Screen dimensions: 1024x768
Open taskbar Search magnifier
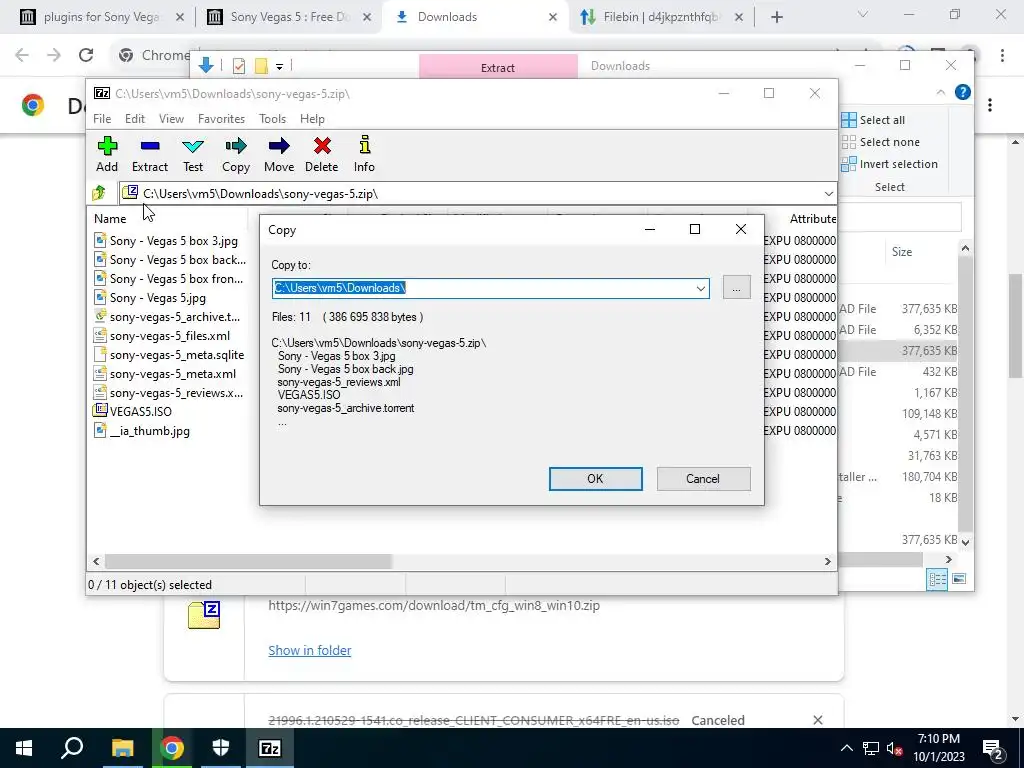point(72,748)
